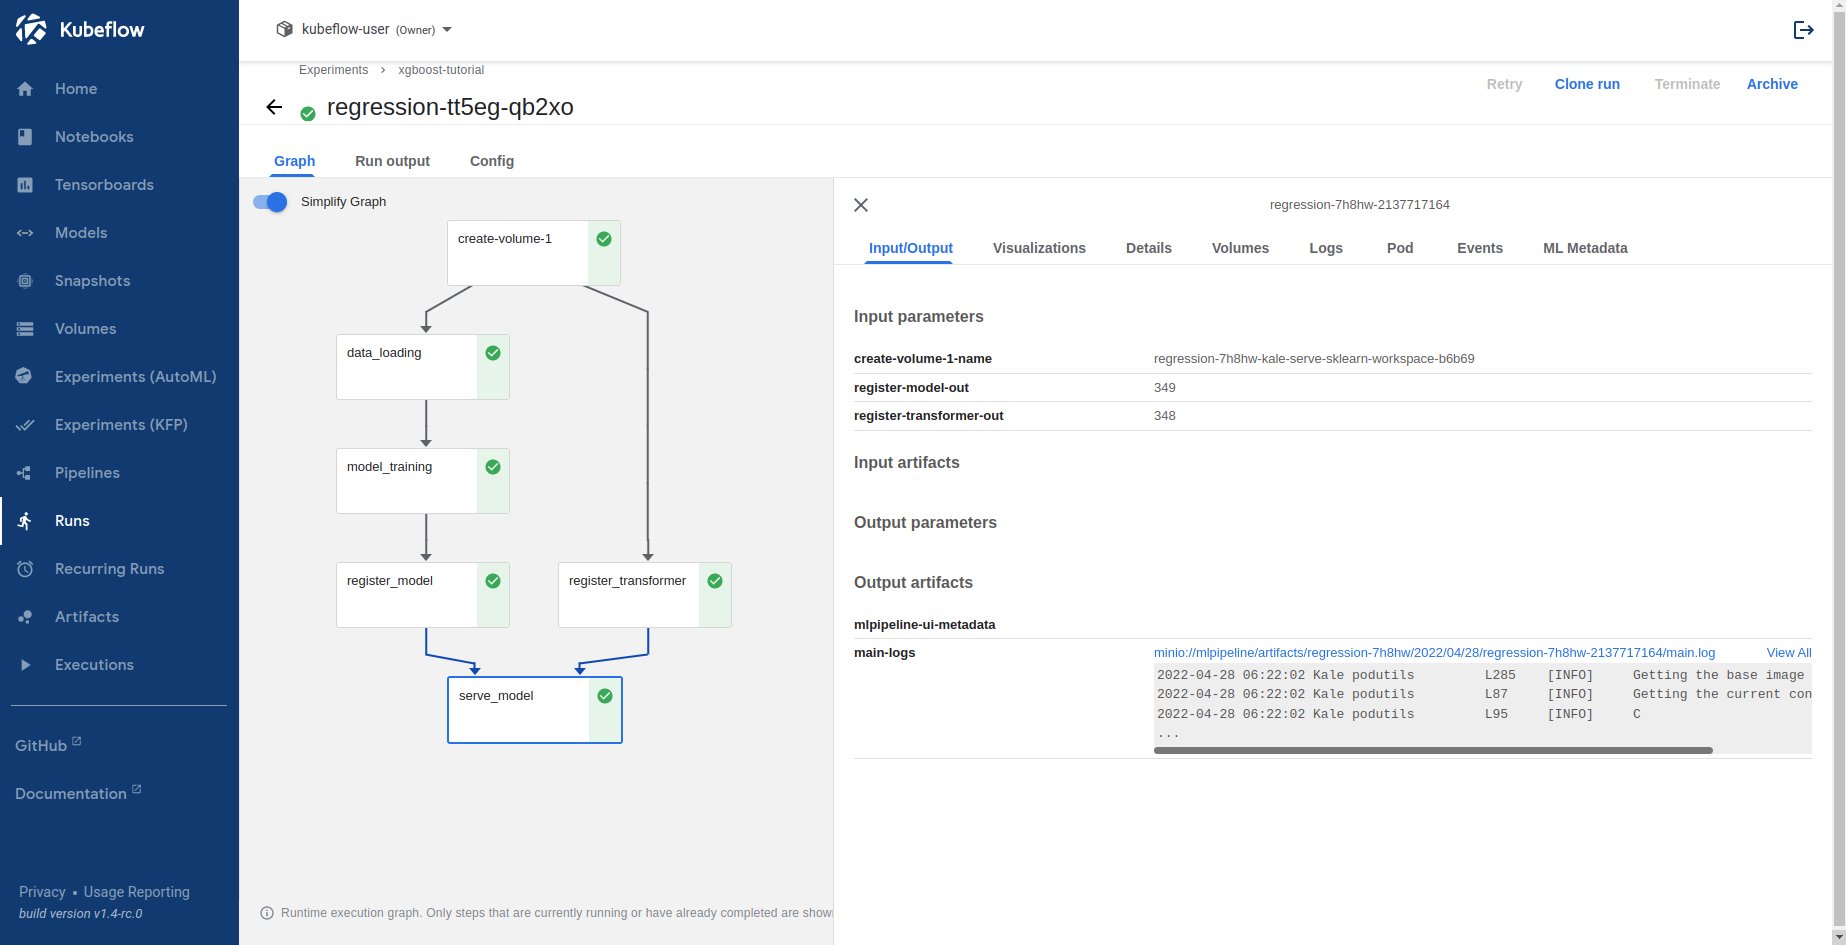Toggle the Simplify Graph switch
1846x945 pixels.
point(270,202)
